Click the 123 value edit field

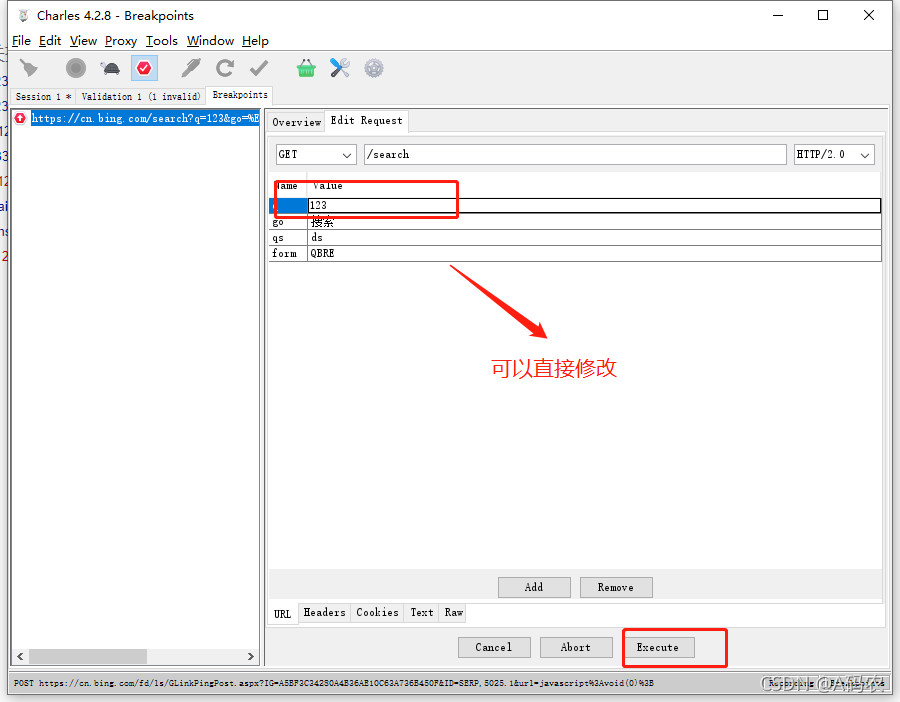593,205
